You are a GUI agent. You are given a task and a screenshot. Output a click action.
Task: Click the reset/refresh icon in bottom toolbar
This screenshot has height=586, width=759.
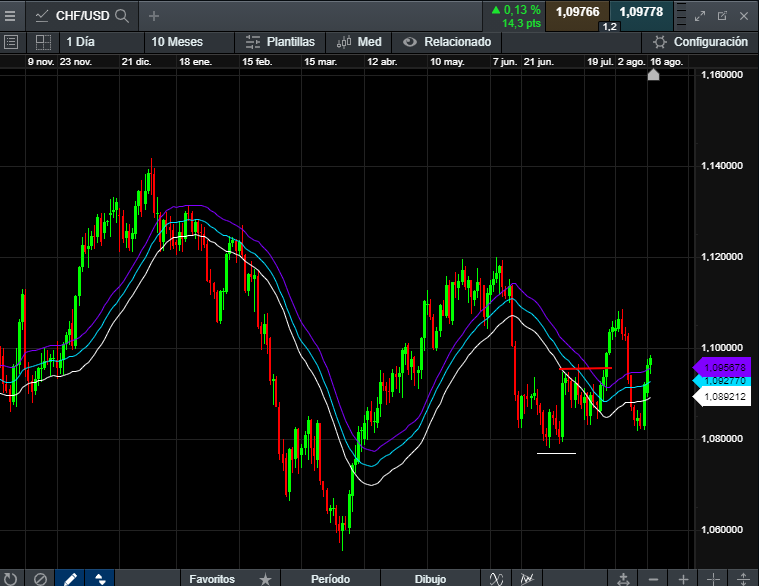(x=10, y=578)
